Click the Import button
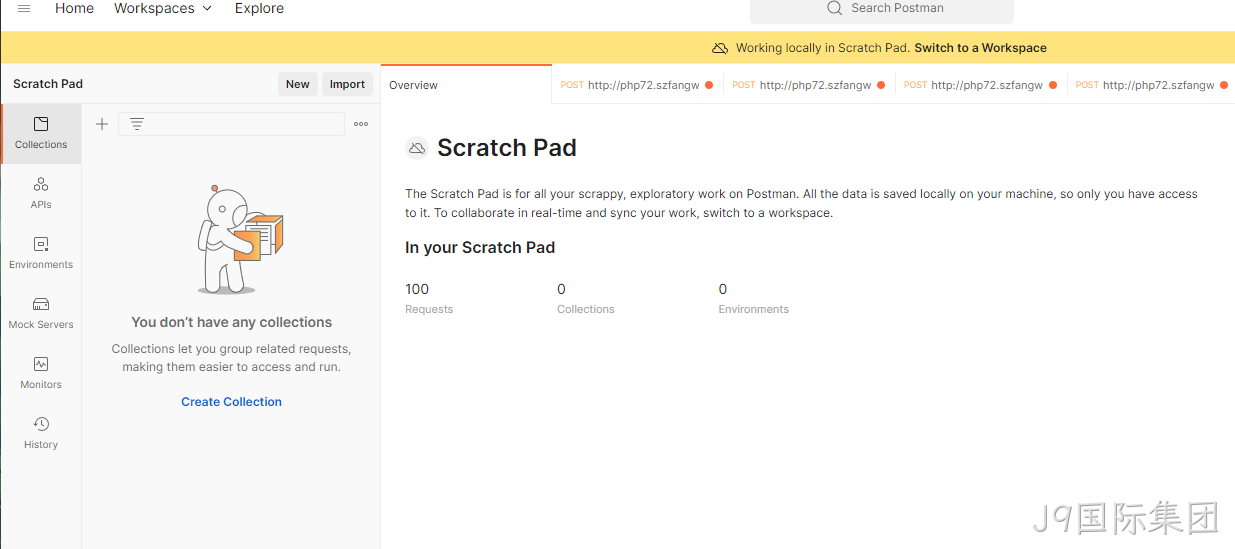The image size is (1235, 549). 347,84
